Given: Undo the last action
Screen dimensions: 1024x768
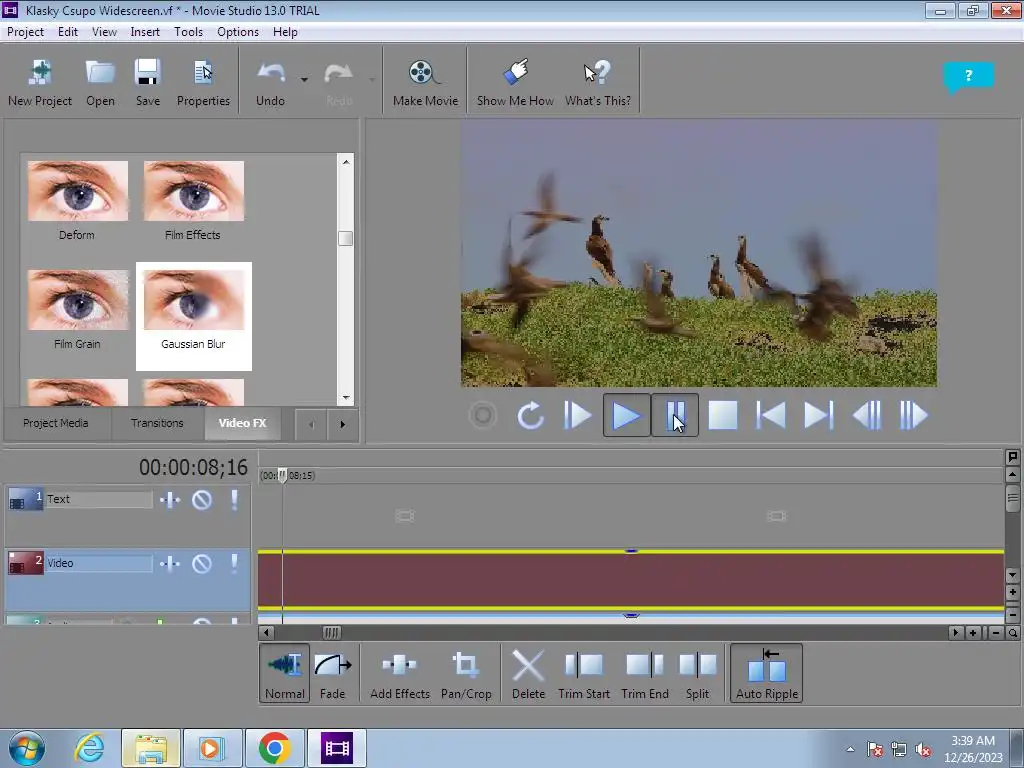Looking at the screenshot, I should [270, 82].
